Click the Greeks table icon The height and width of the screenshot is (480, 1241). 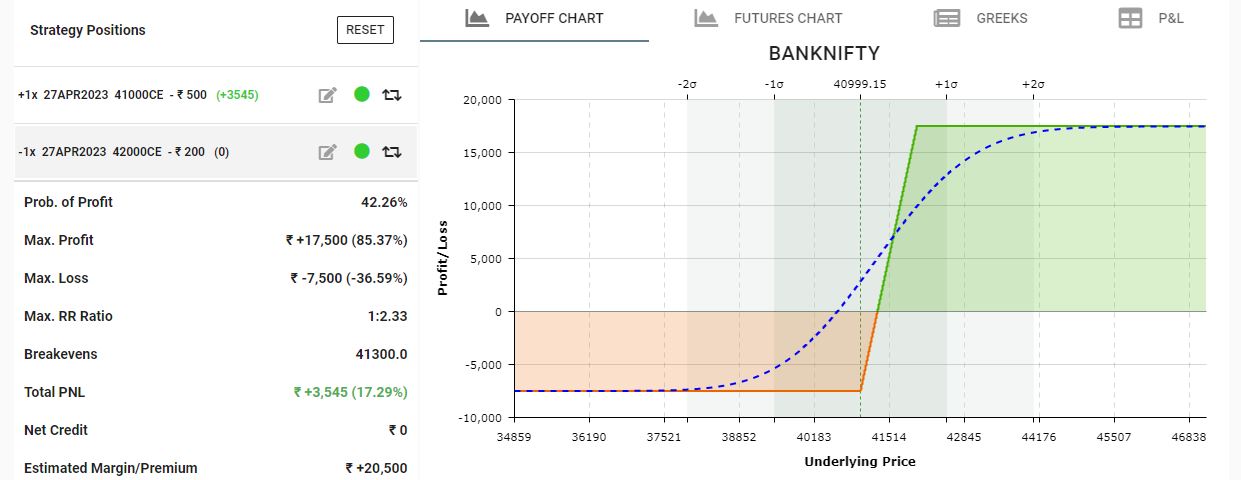(947, 18)
